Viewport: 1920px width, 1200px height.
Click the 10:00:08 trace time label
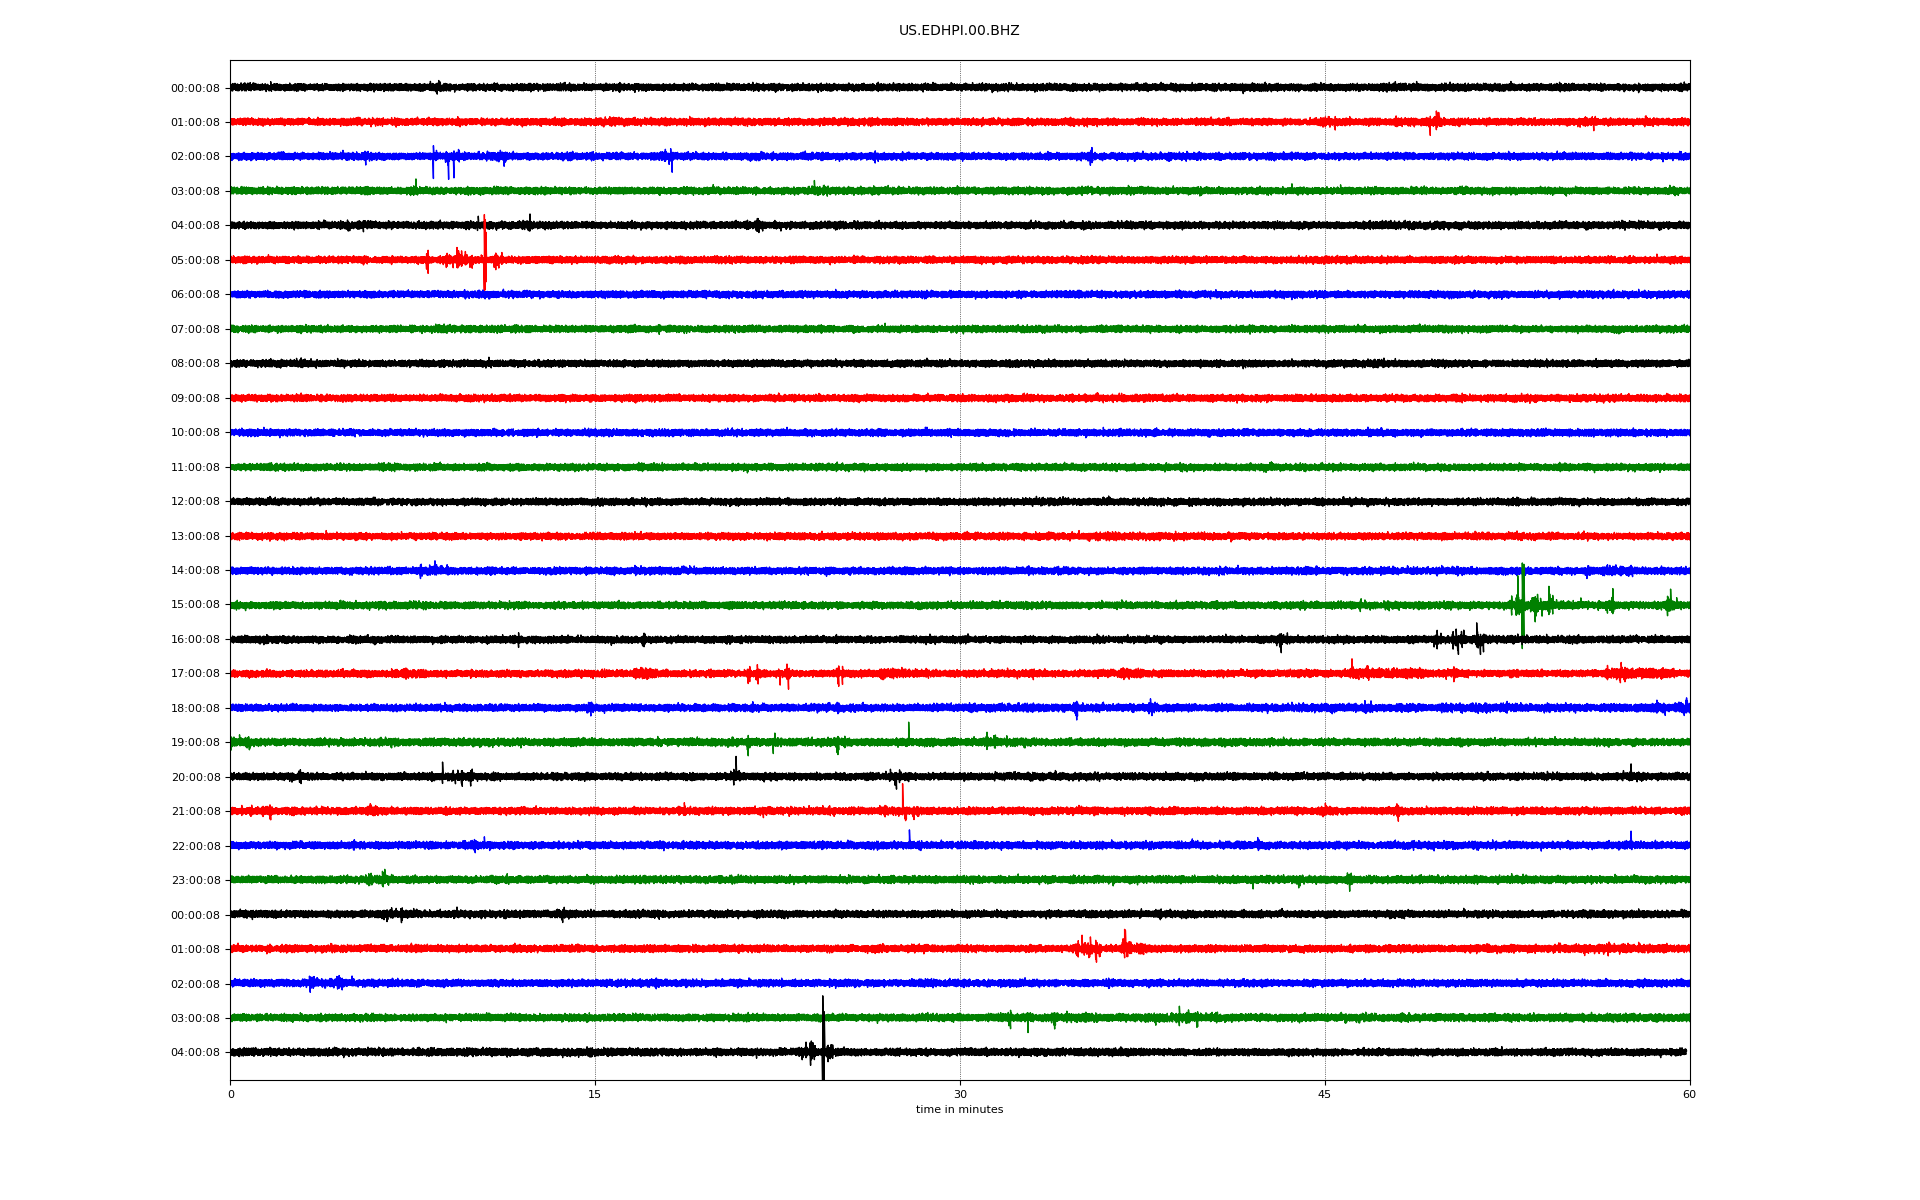pyautogui.click(x=195, y=433)
